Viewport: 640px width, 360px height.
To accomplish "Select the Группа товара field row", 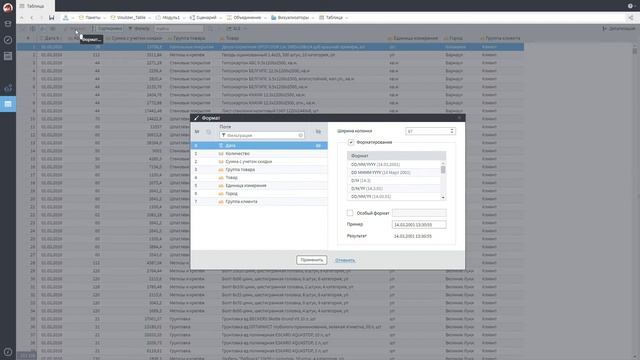I will tap(259, 169).
